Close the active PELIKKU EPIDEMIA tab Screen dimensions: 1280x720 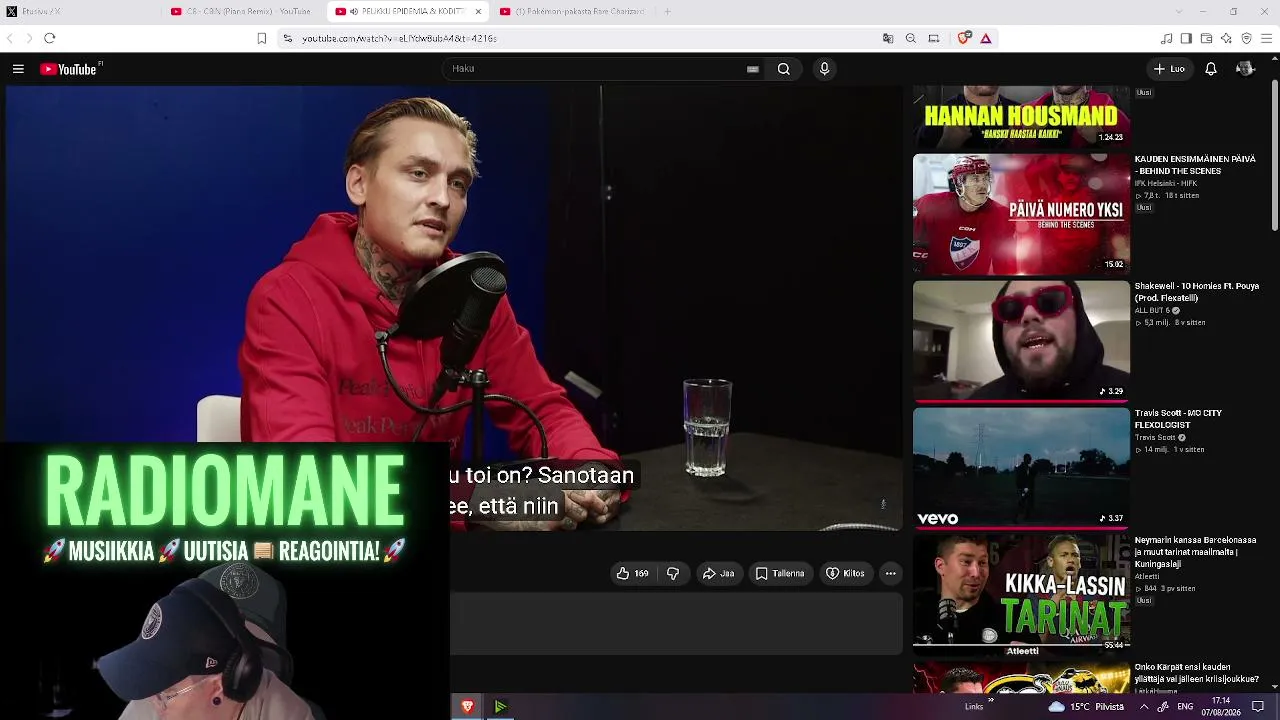pos(478,12)
